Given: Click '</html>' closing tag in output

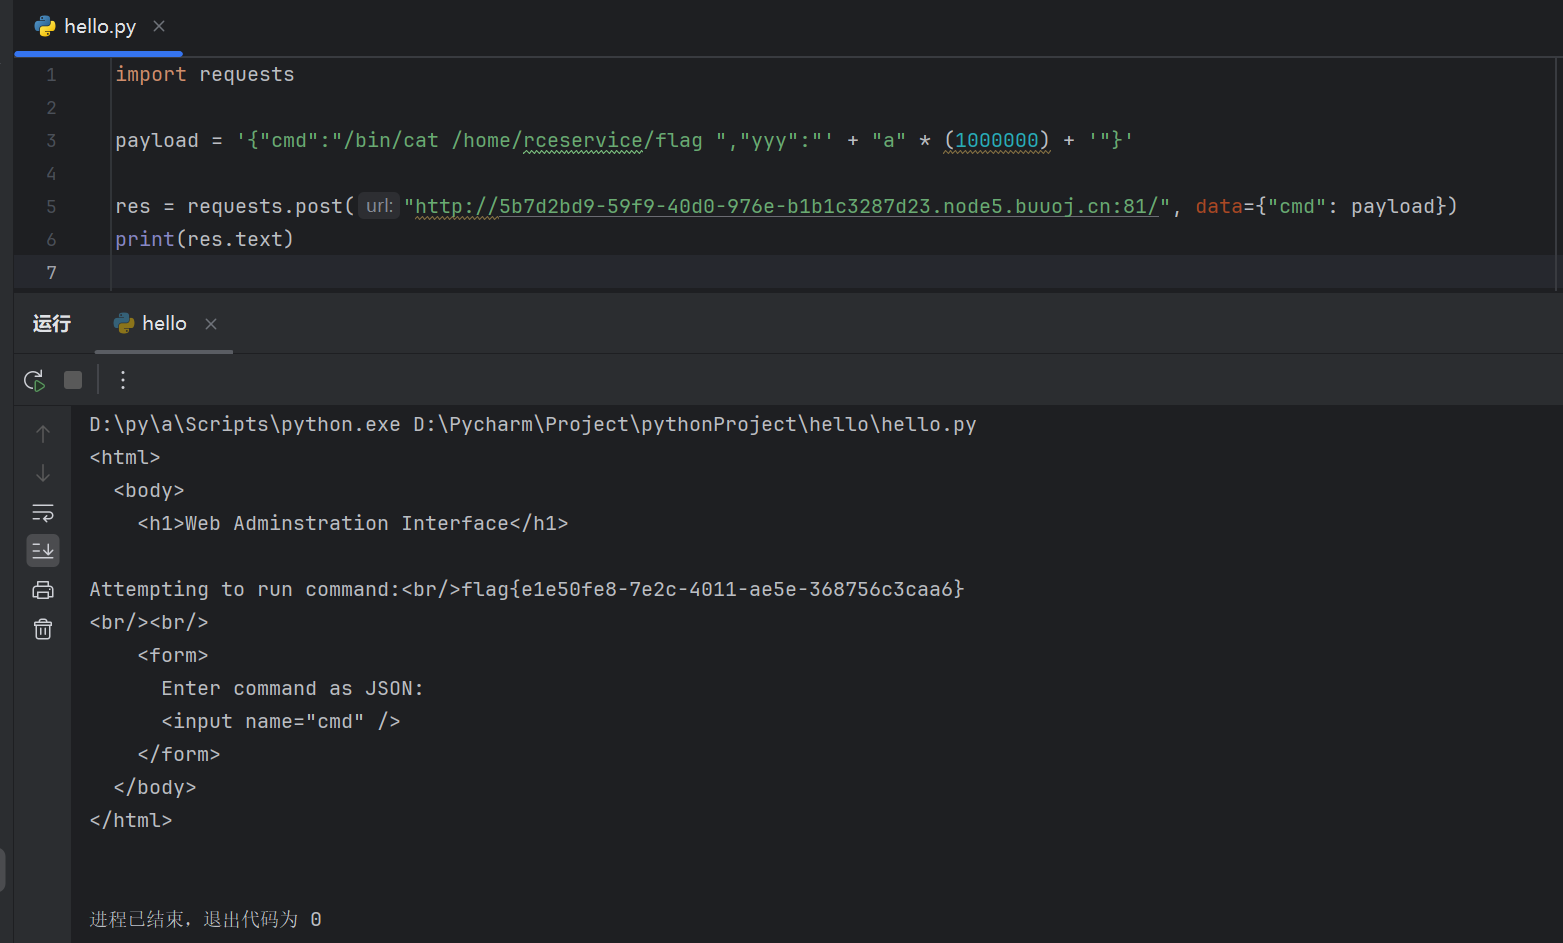Looking at the screenshot, I should 131,820.
